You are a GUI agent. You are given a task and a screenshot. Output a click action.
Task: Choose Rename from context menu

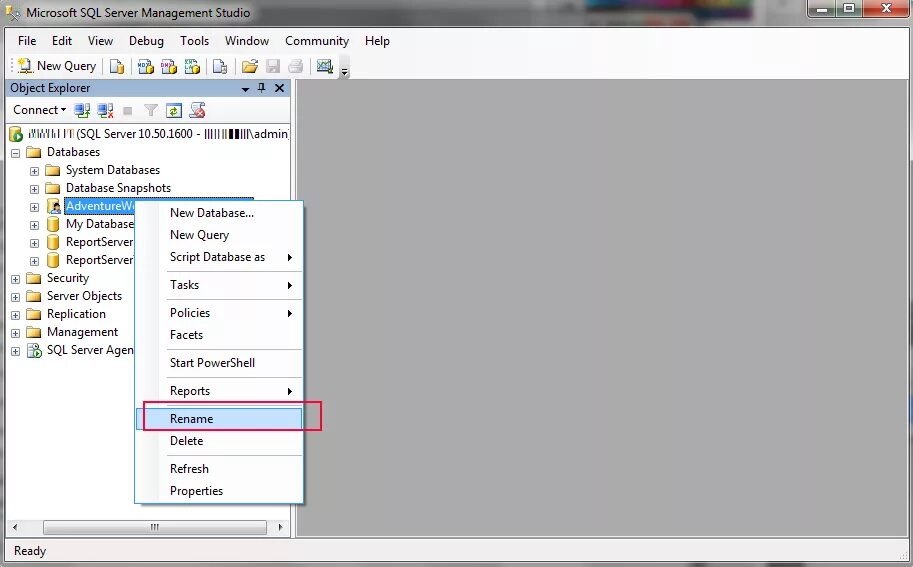pos(219,419)
